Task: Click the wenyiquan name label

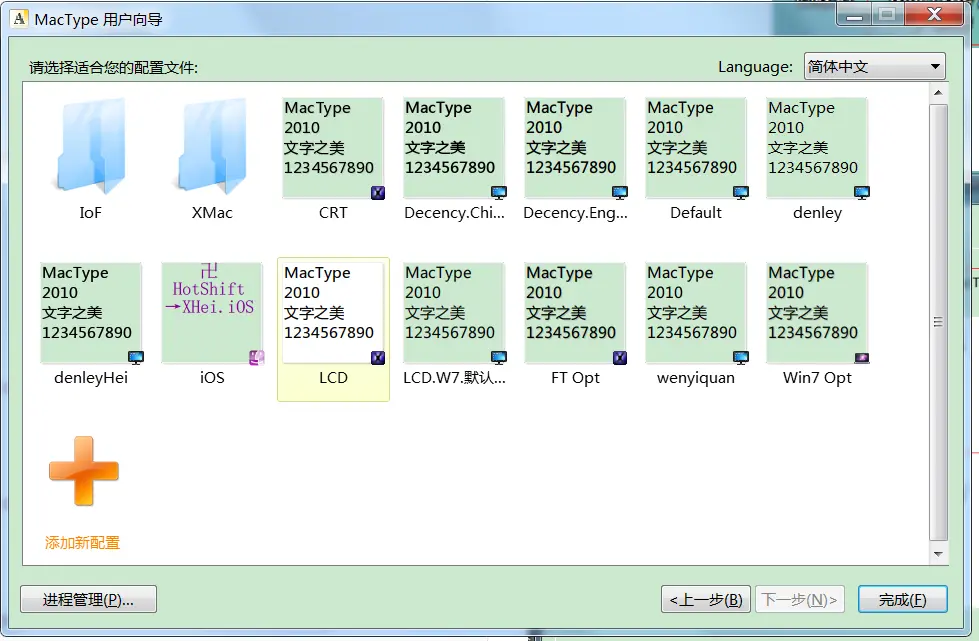Action: point(696,378)
